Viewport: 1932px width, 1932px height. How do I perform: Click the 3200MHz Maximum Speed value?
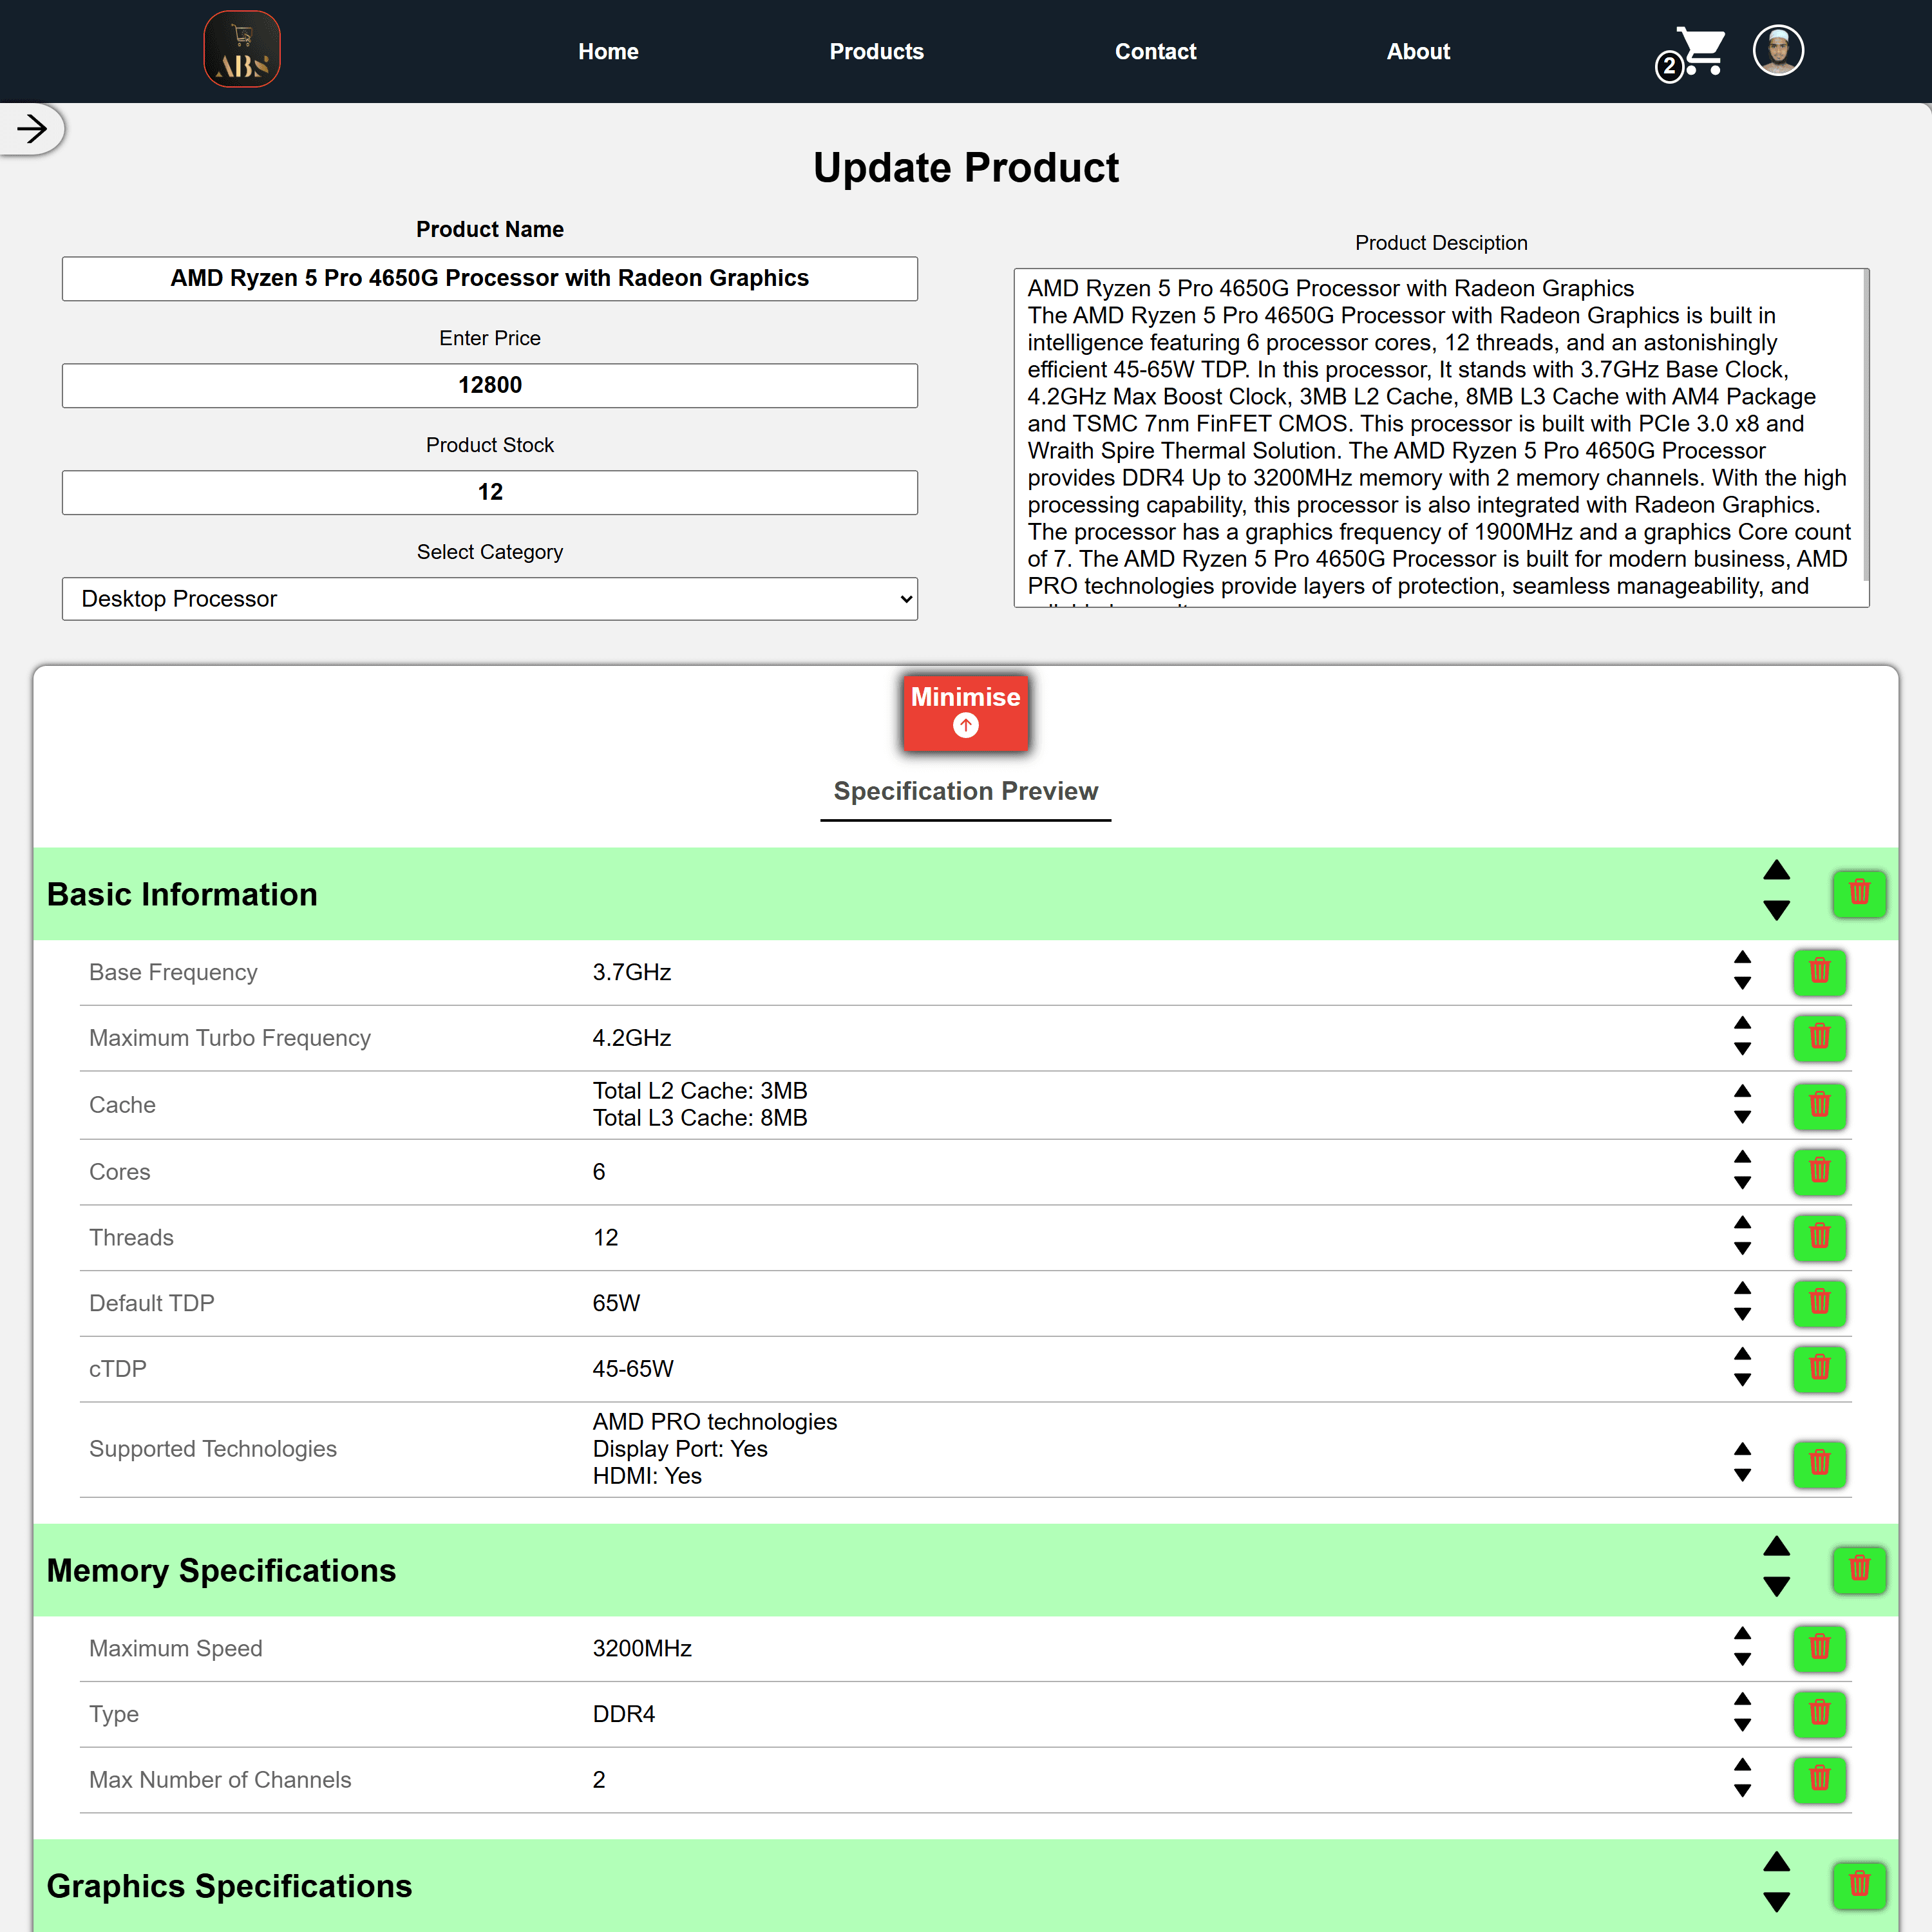pos(642,1648)
